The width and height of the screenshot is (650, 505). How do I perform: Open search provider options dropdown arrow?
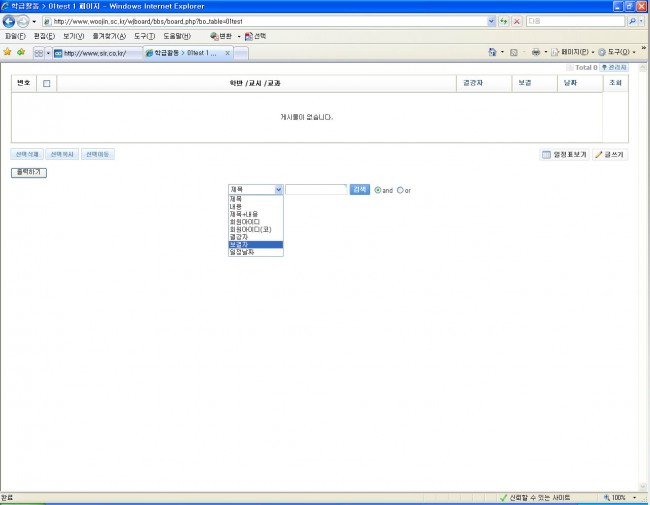[x=642, y=21]
